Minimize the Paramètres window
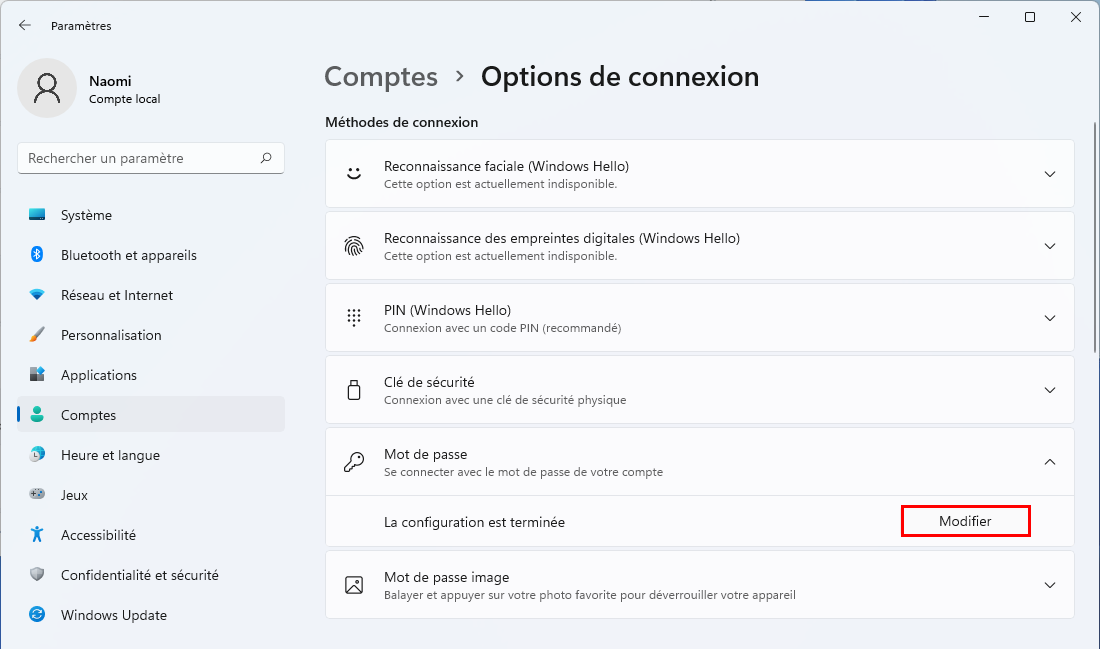This screenshot has width=1100, height=649. pyautogui.click(x=984, y=17)
